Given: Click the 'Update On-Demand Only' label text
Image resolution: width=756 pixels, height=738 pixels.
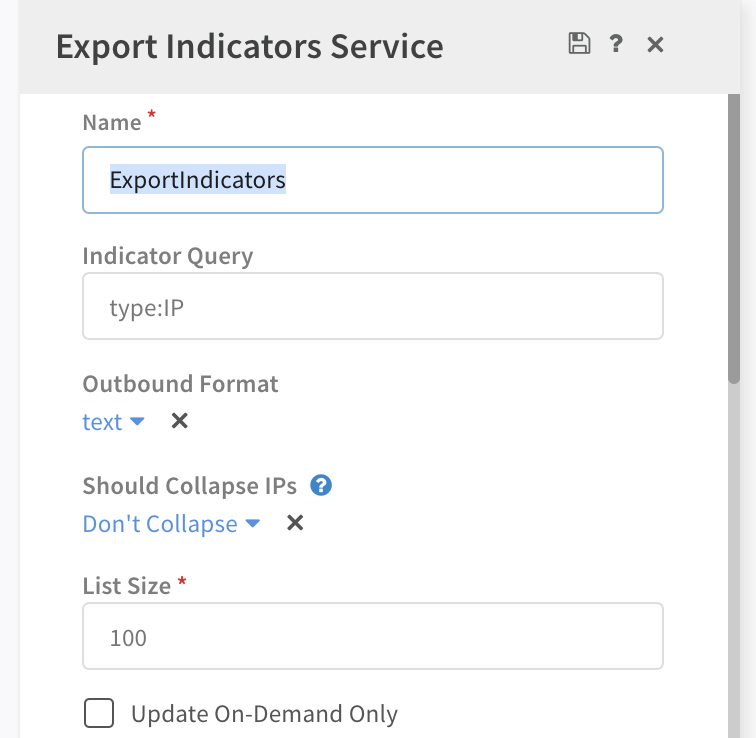Looking at the screenshot, I should tap(264, 714).
